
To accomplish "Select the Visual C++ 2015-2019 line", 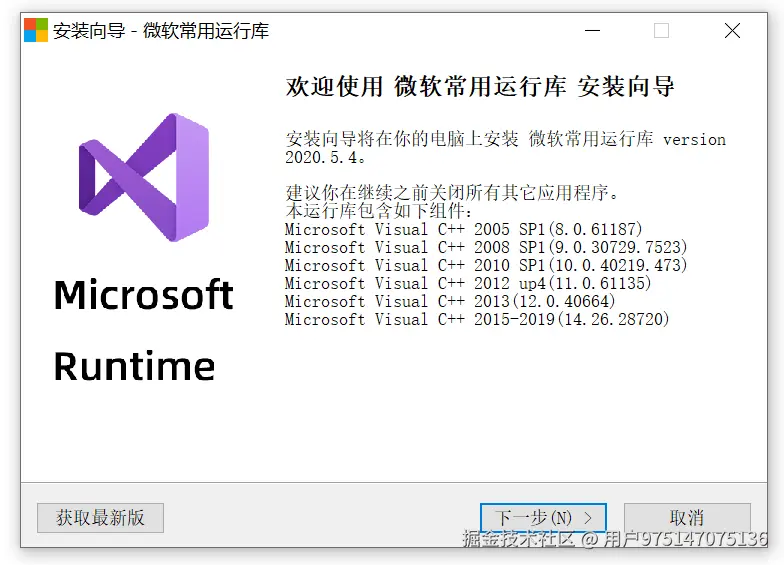I will 477,319.
